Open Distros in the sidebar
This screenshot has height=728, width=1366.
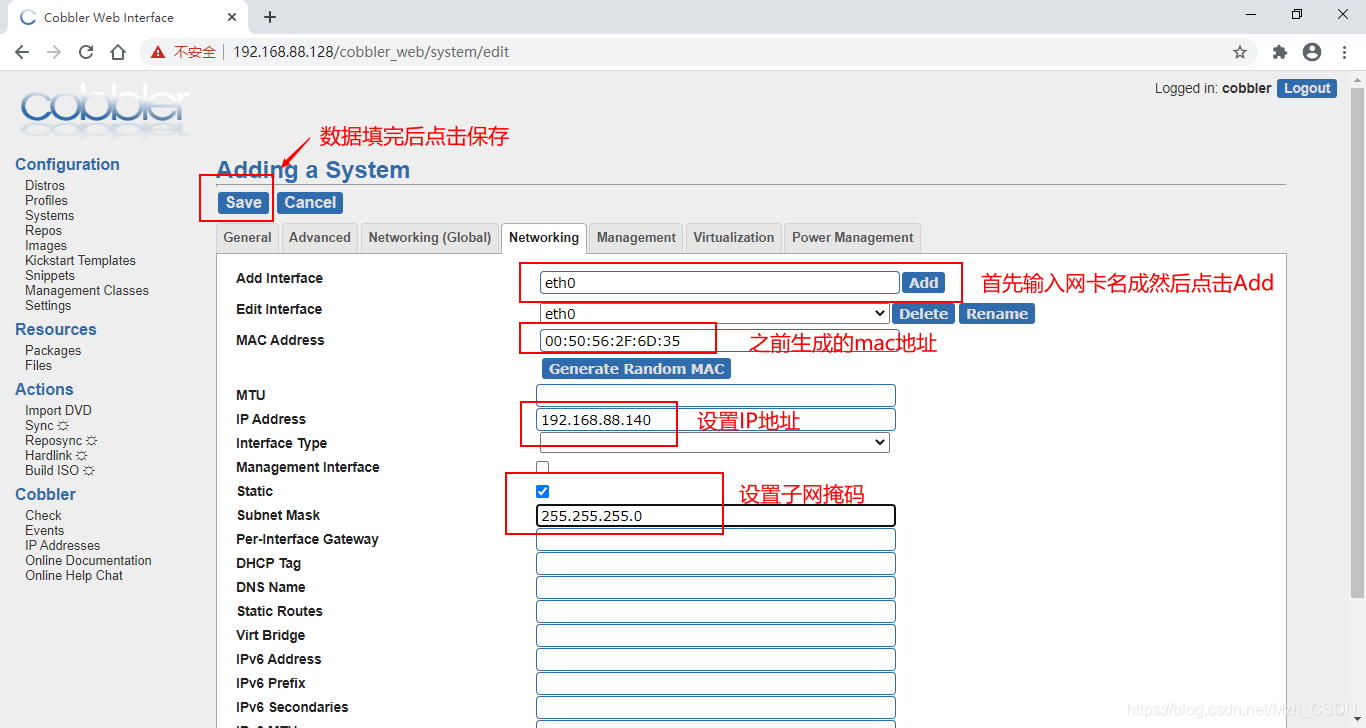click(x=45, y=185)
